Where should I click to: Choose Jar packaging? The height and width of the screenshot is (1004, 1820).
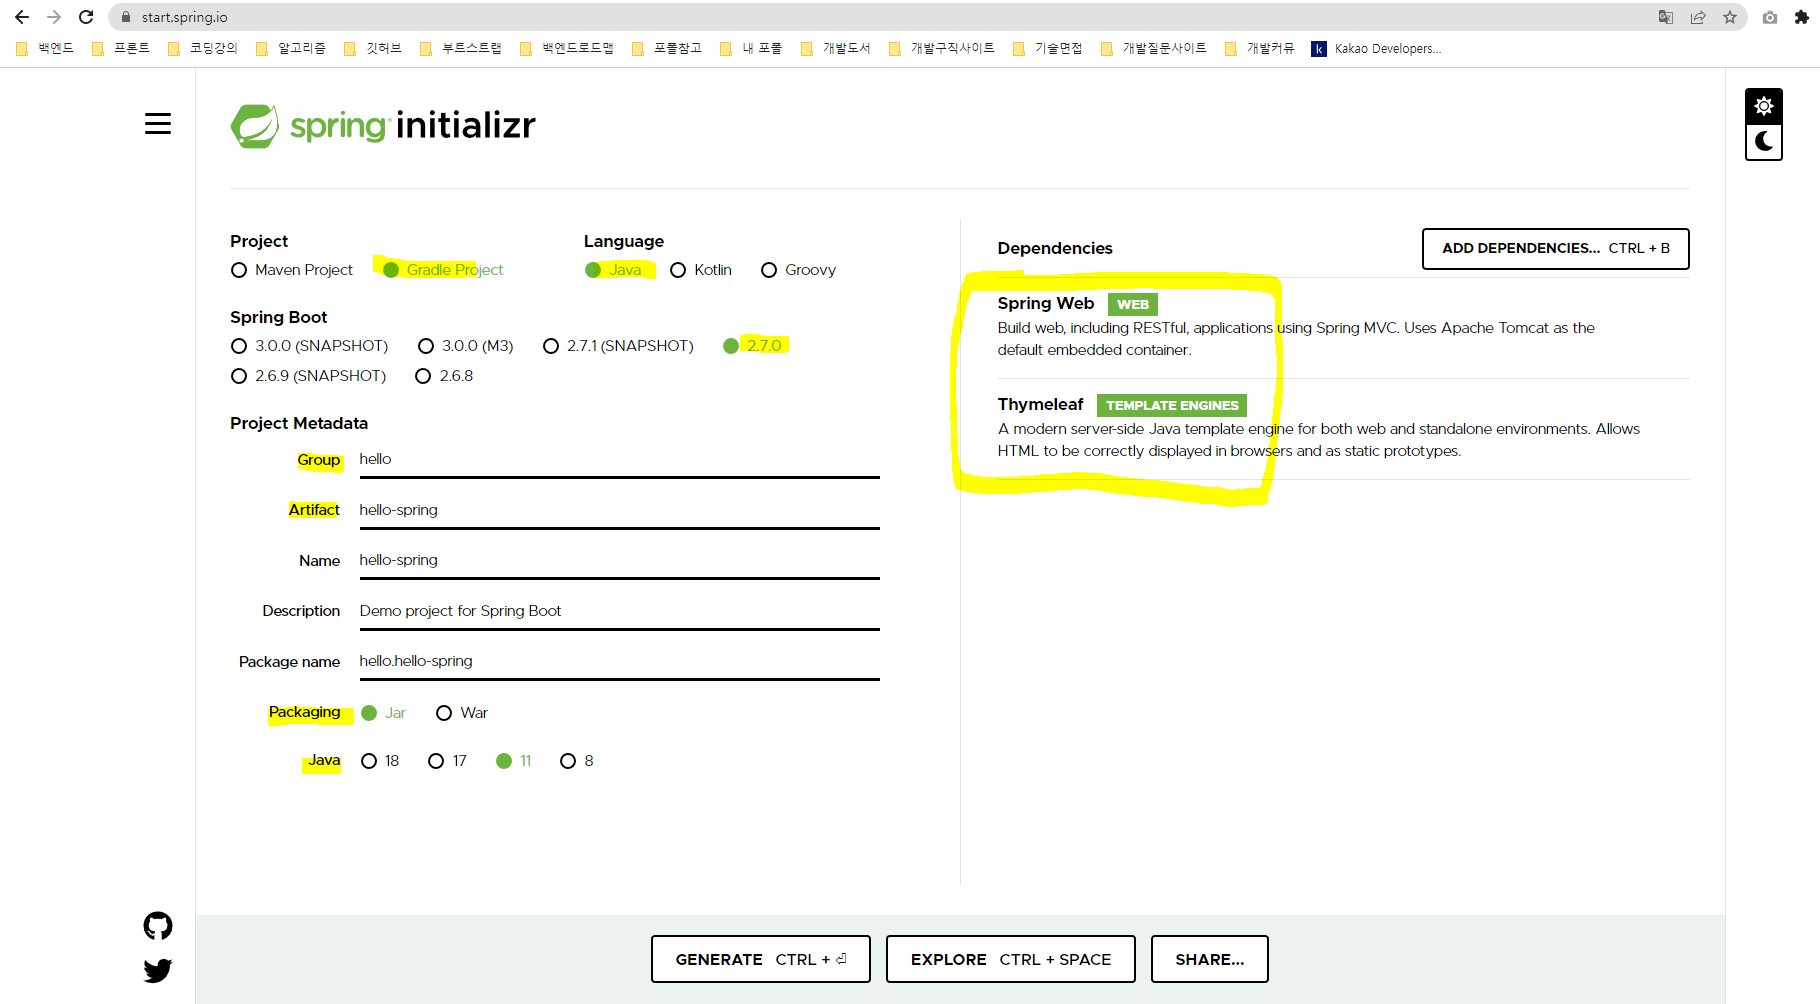[384, 713]
